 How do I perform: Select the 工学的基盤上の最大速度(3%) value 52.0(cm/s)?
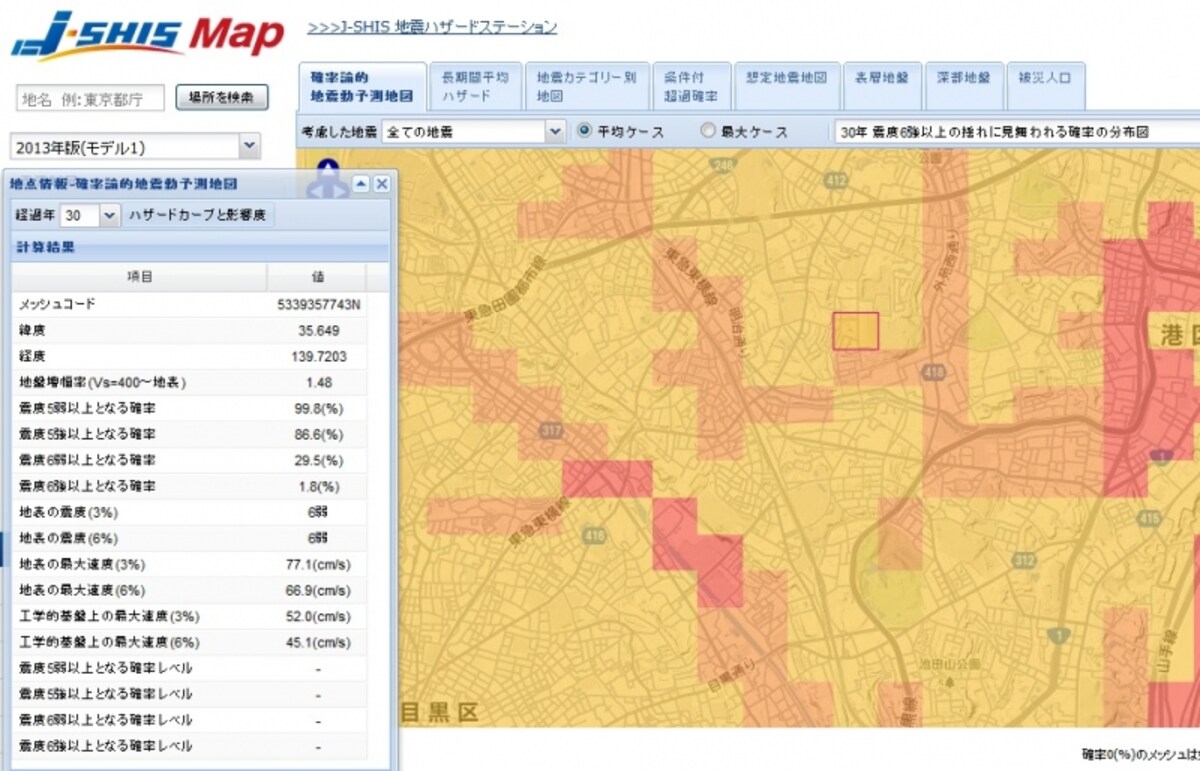319,616
